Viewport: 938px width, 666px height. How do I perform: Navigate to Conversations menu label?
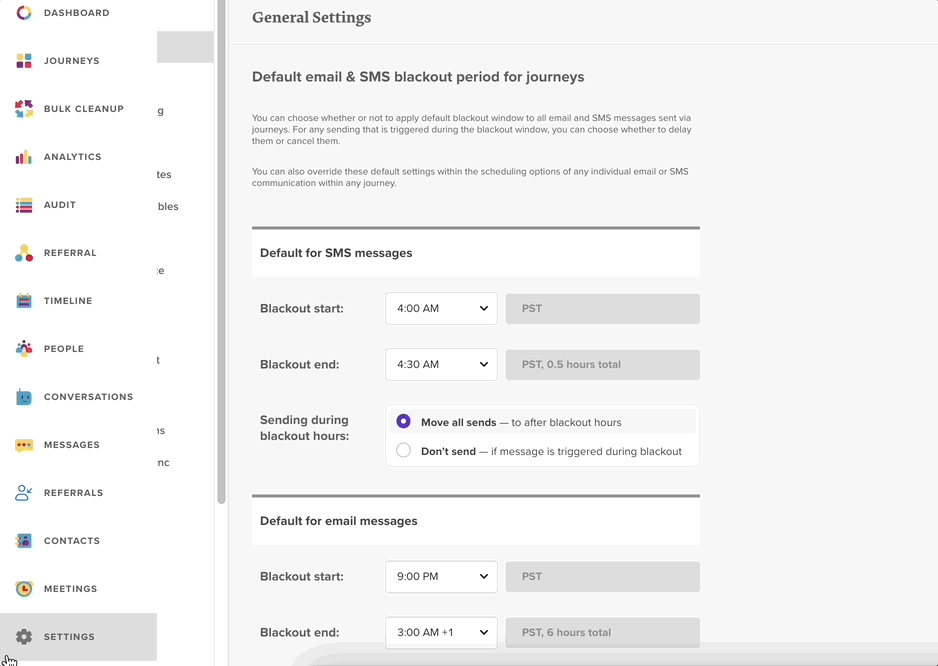[89, 397]
